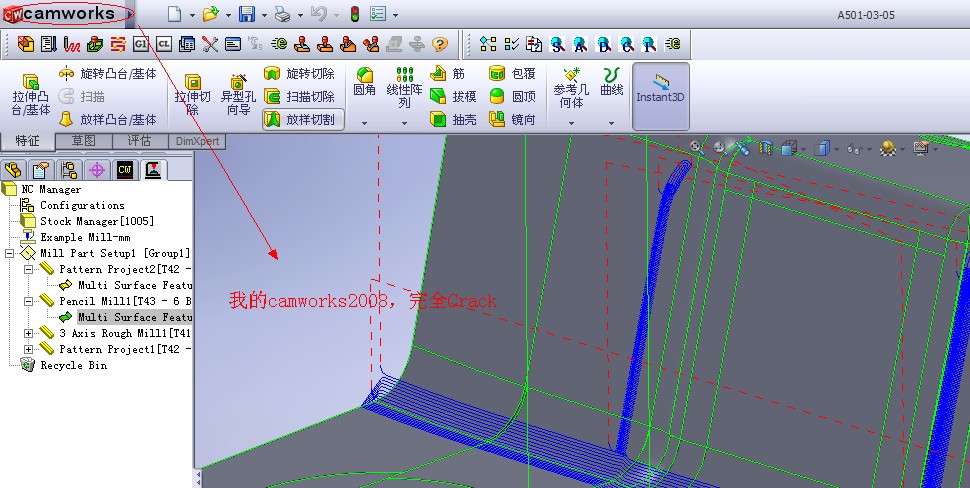Open dropdown arrow under Linear Pattern (线性阵列)
Viewport: 970px width, 488px height.
pos(405,123)
